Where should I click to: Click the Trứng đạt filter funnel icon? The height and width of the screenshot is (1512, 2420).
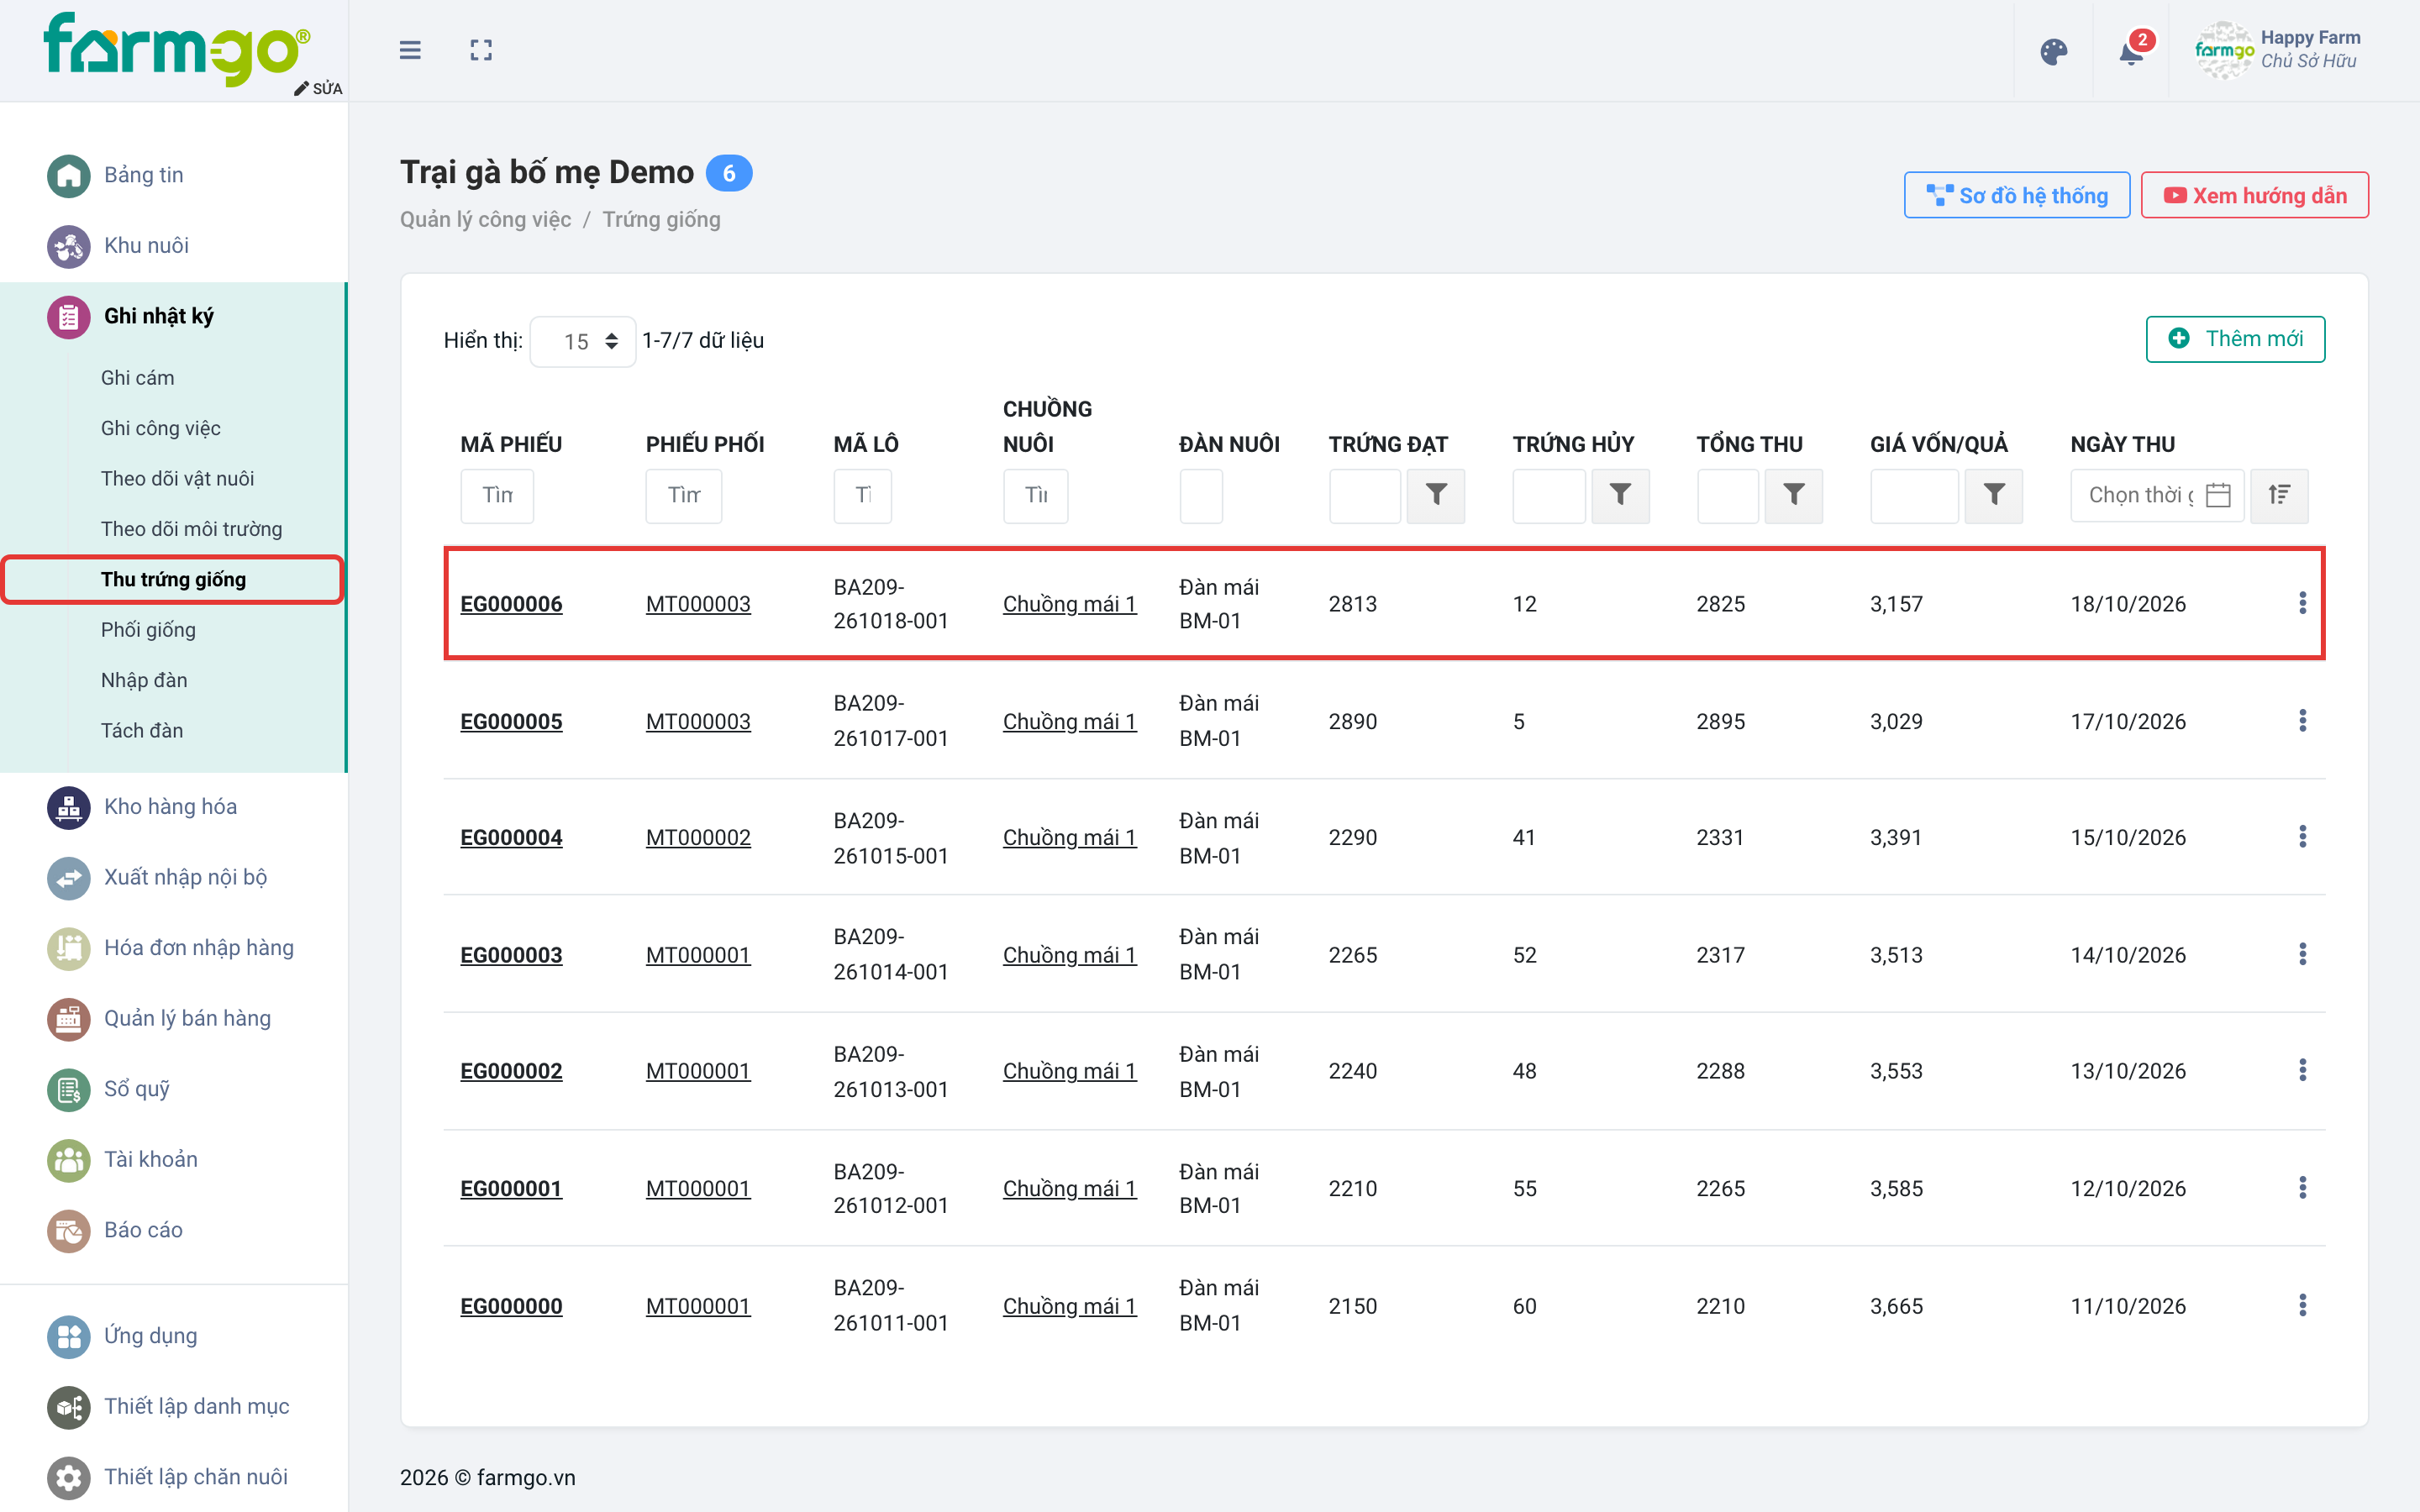[1436, 495]
